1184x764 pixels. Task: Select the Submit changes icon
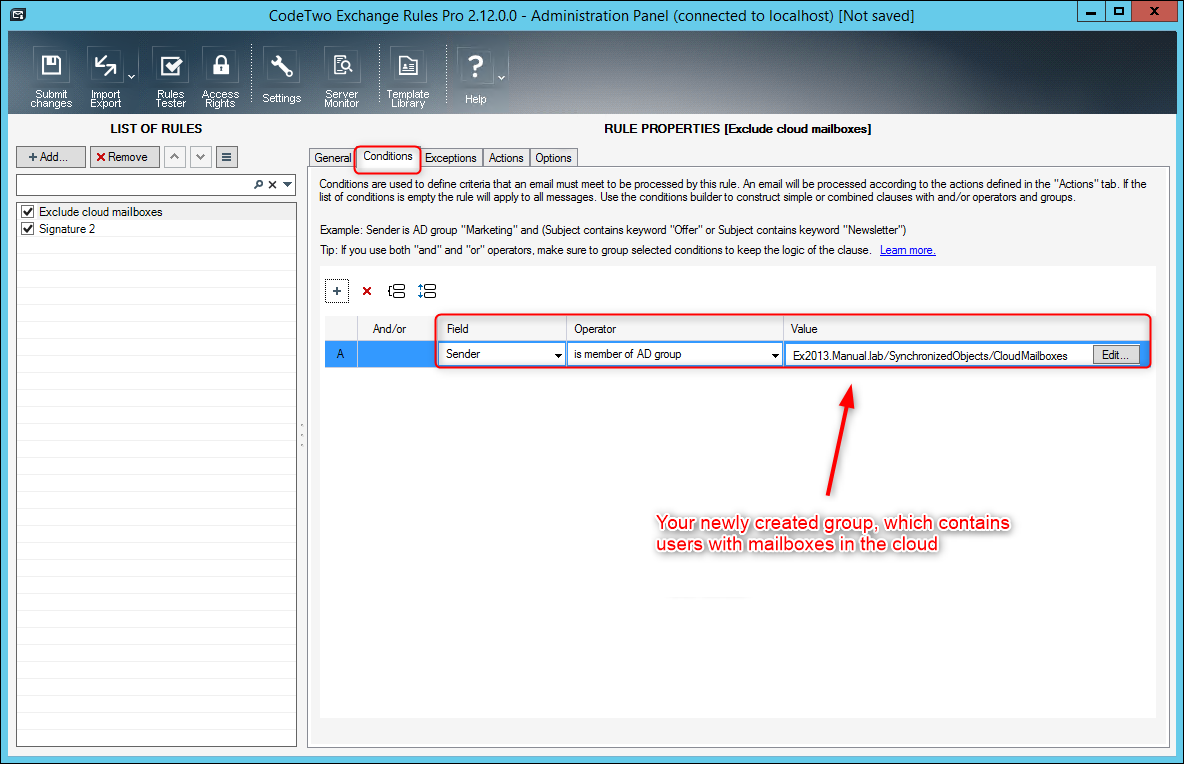coord(50,66)
